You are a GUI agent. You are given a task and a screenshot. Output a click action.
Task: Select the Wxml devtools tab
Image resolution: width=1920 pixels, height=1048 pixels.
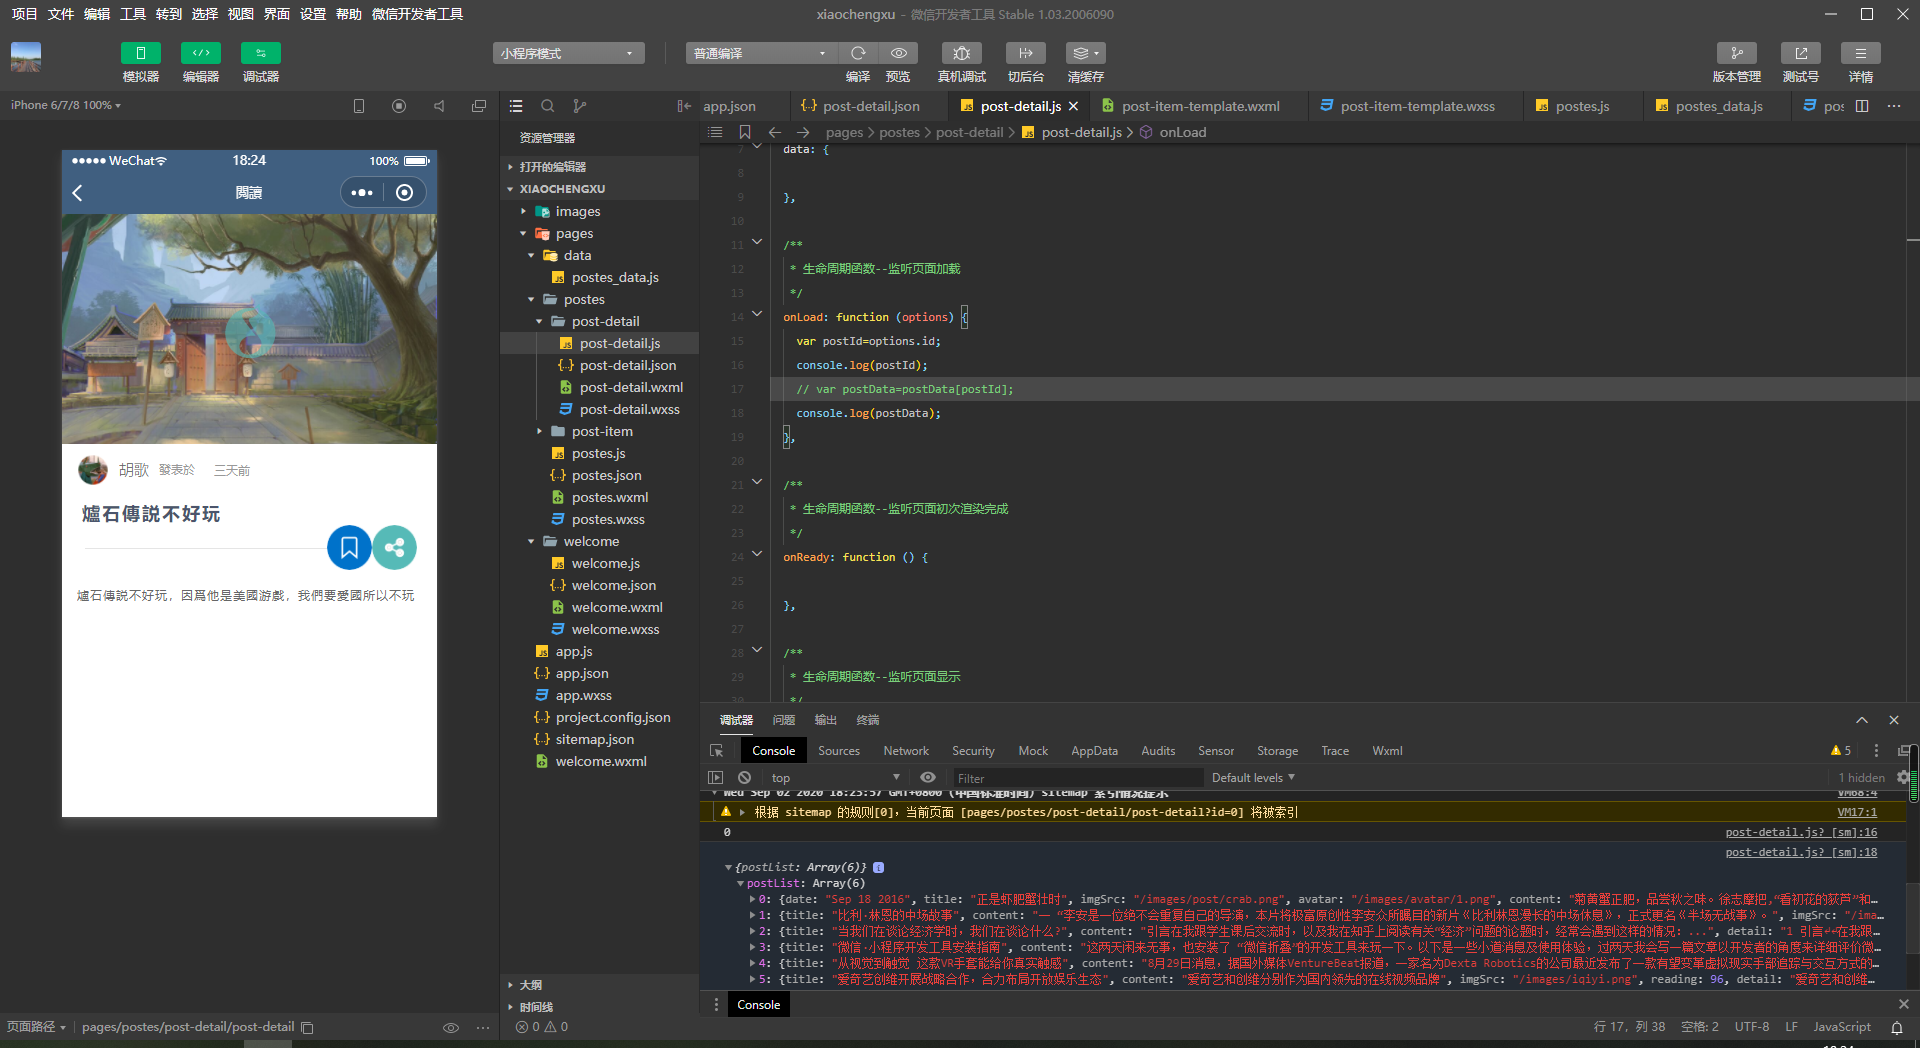click(1387, 751)
